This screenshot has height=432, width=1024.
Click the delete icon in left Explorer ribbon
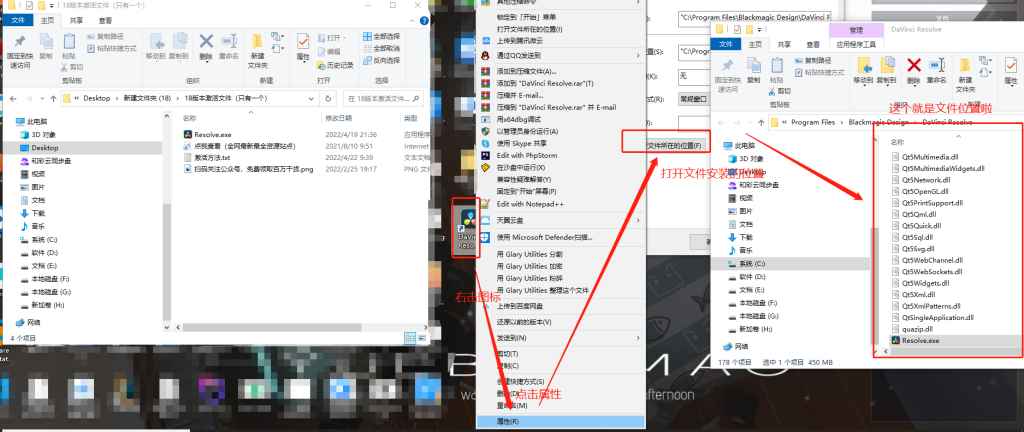coord(206,45)
